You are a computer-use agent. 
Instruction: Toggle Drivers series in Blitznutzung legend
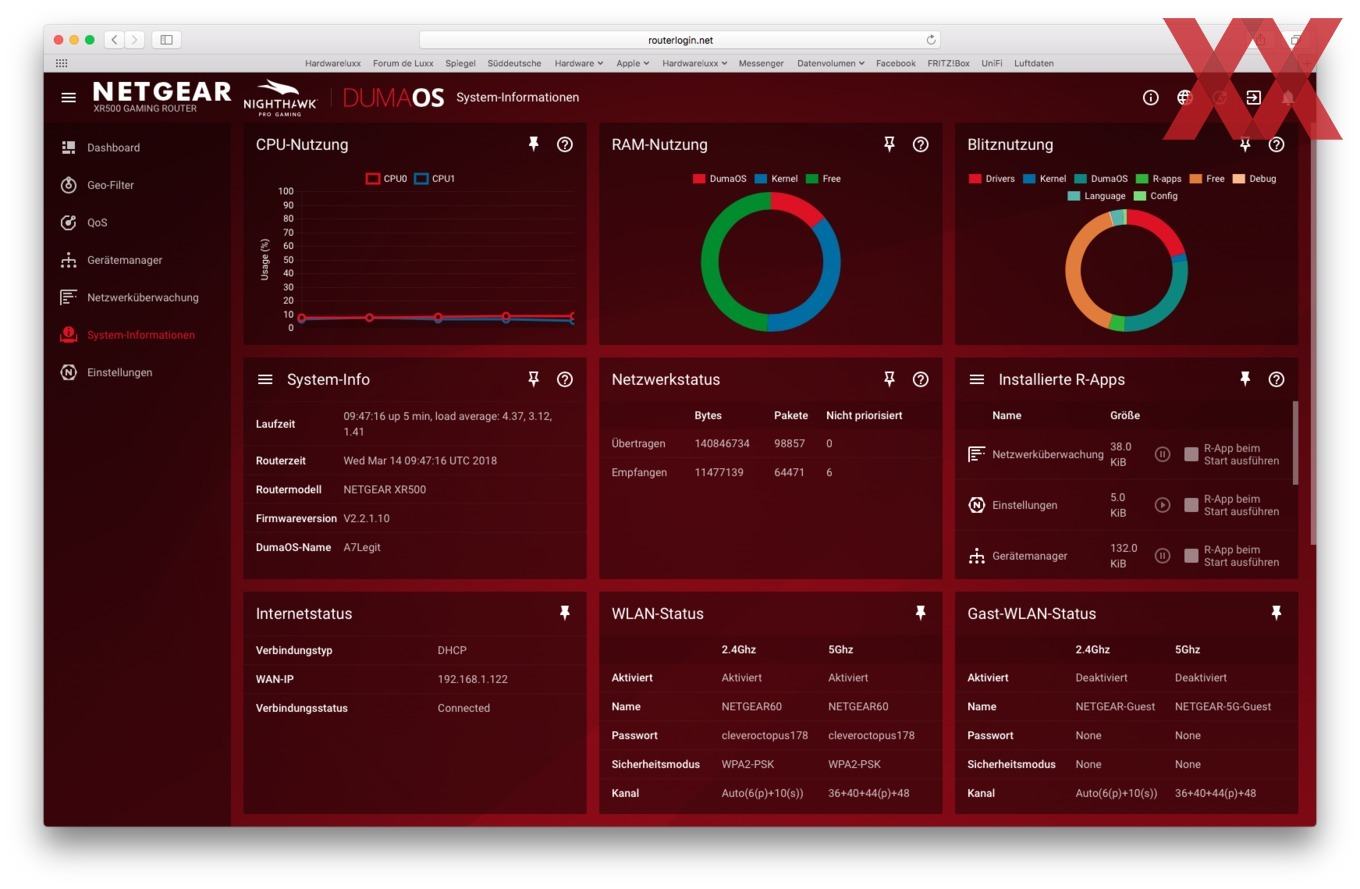pyautogui.click(x=991, y=179)
